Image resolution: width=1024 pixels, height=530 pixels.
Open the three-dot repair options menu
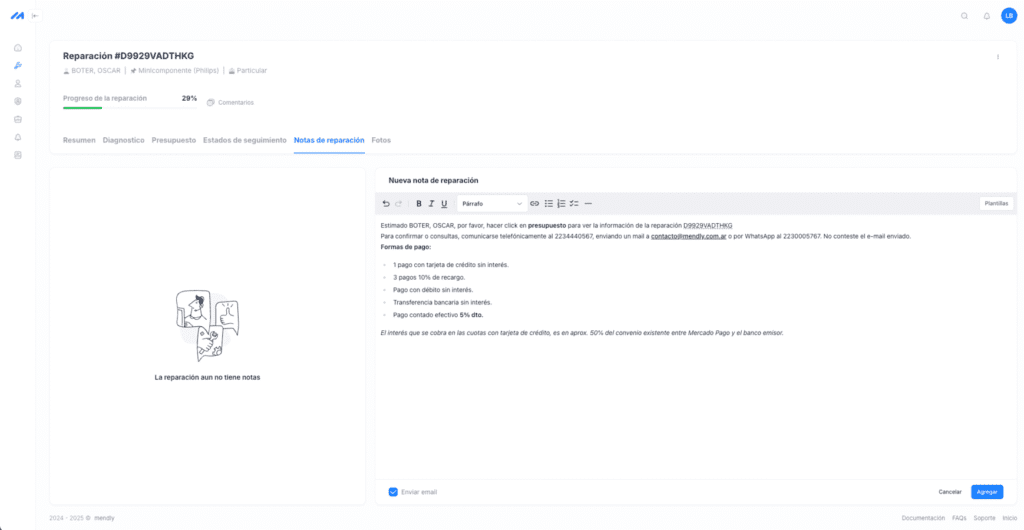[997, 57]
